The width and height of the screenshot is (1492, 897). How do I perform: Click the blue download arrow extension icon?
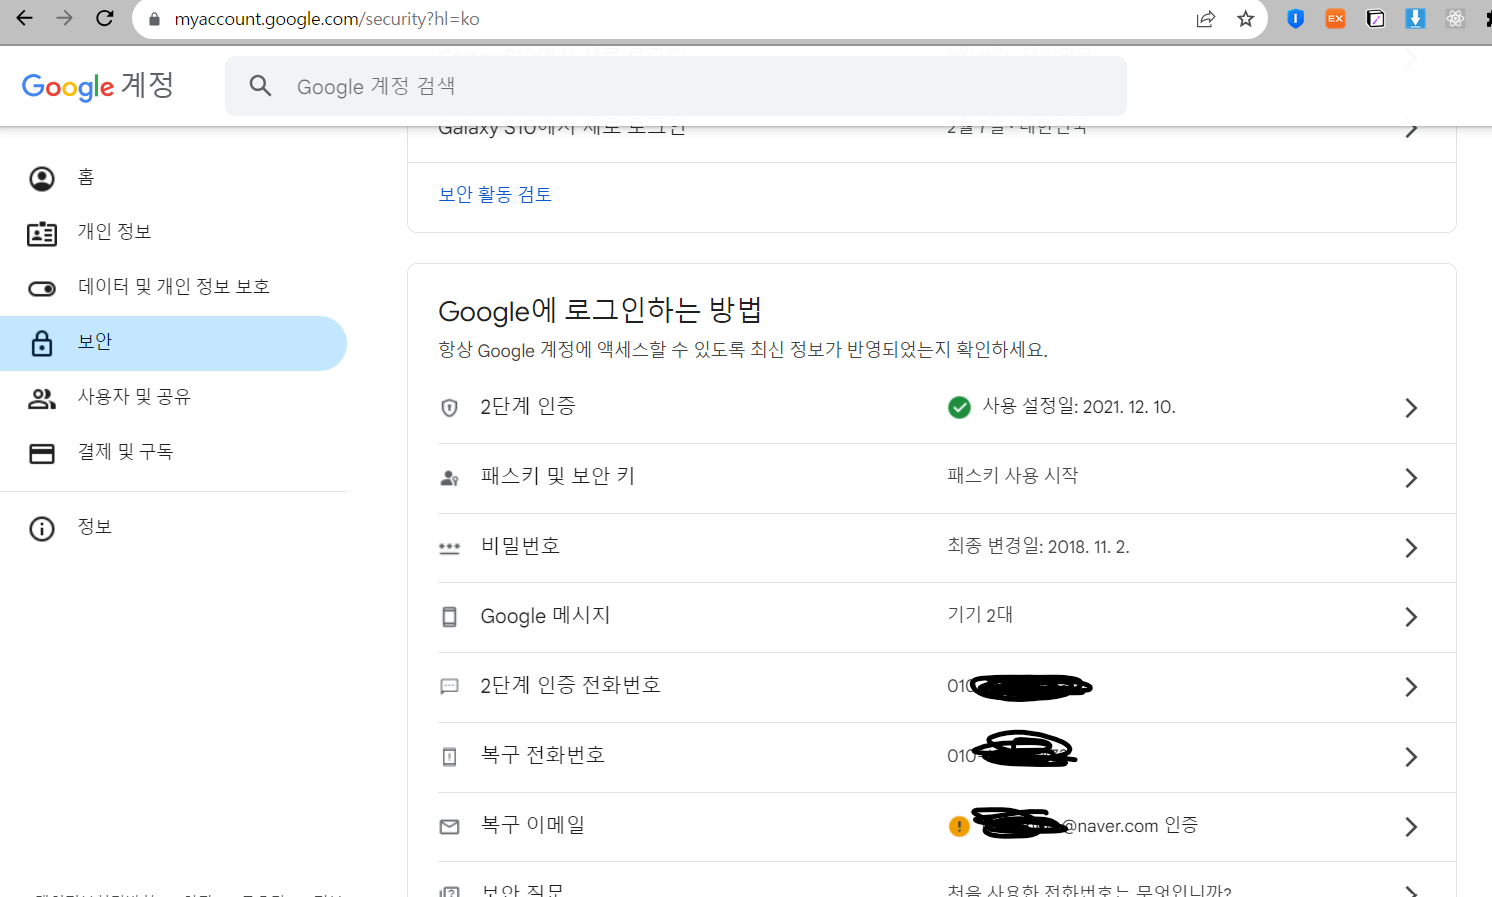[x=1416, y=18]
